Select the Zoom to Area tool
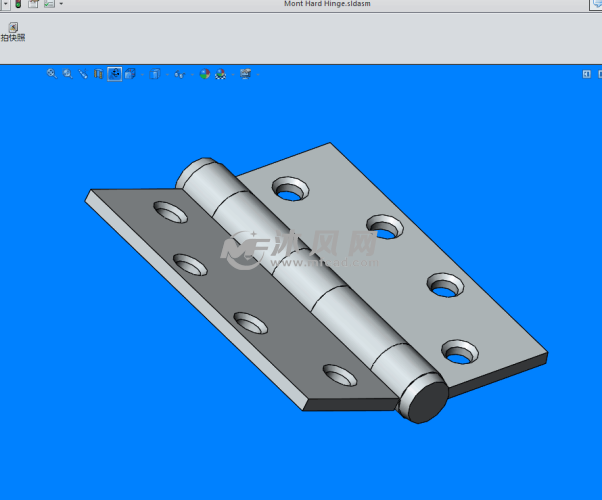Screen dimensions: 602x500 point(67,74)
